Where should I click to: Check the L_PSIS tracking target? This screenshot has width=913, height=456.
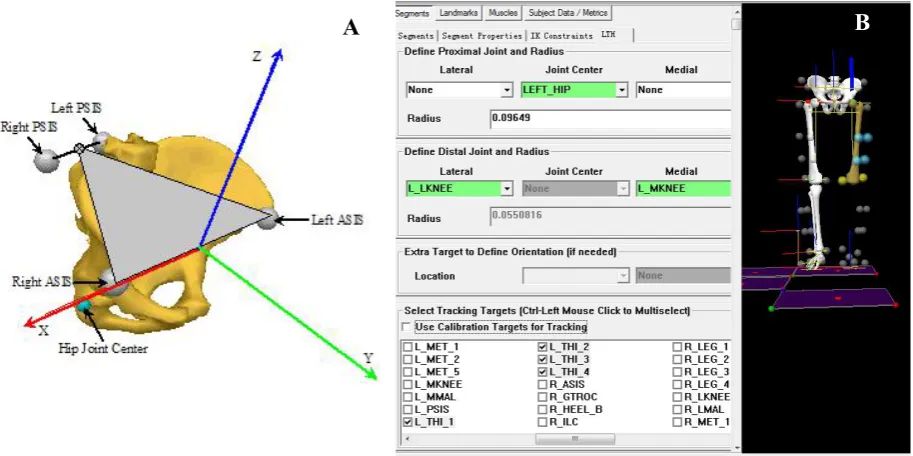tap(408, 409)
